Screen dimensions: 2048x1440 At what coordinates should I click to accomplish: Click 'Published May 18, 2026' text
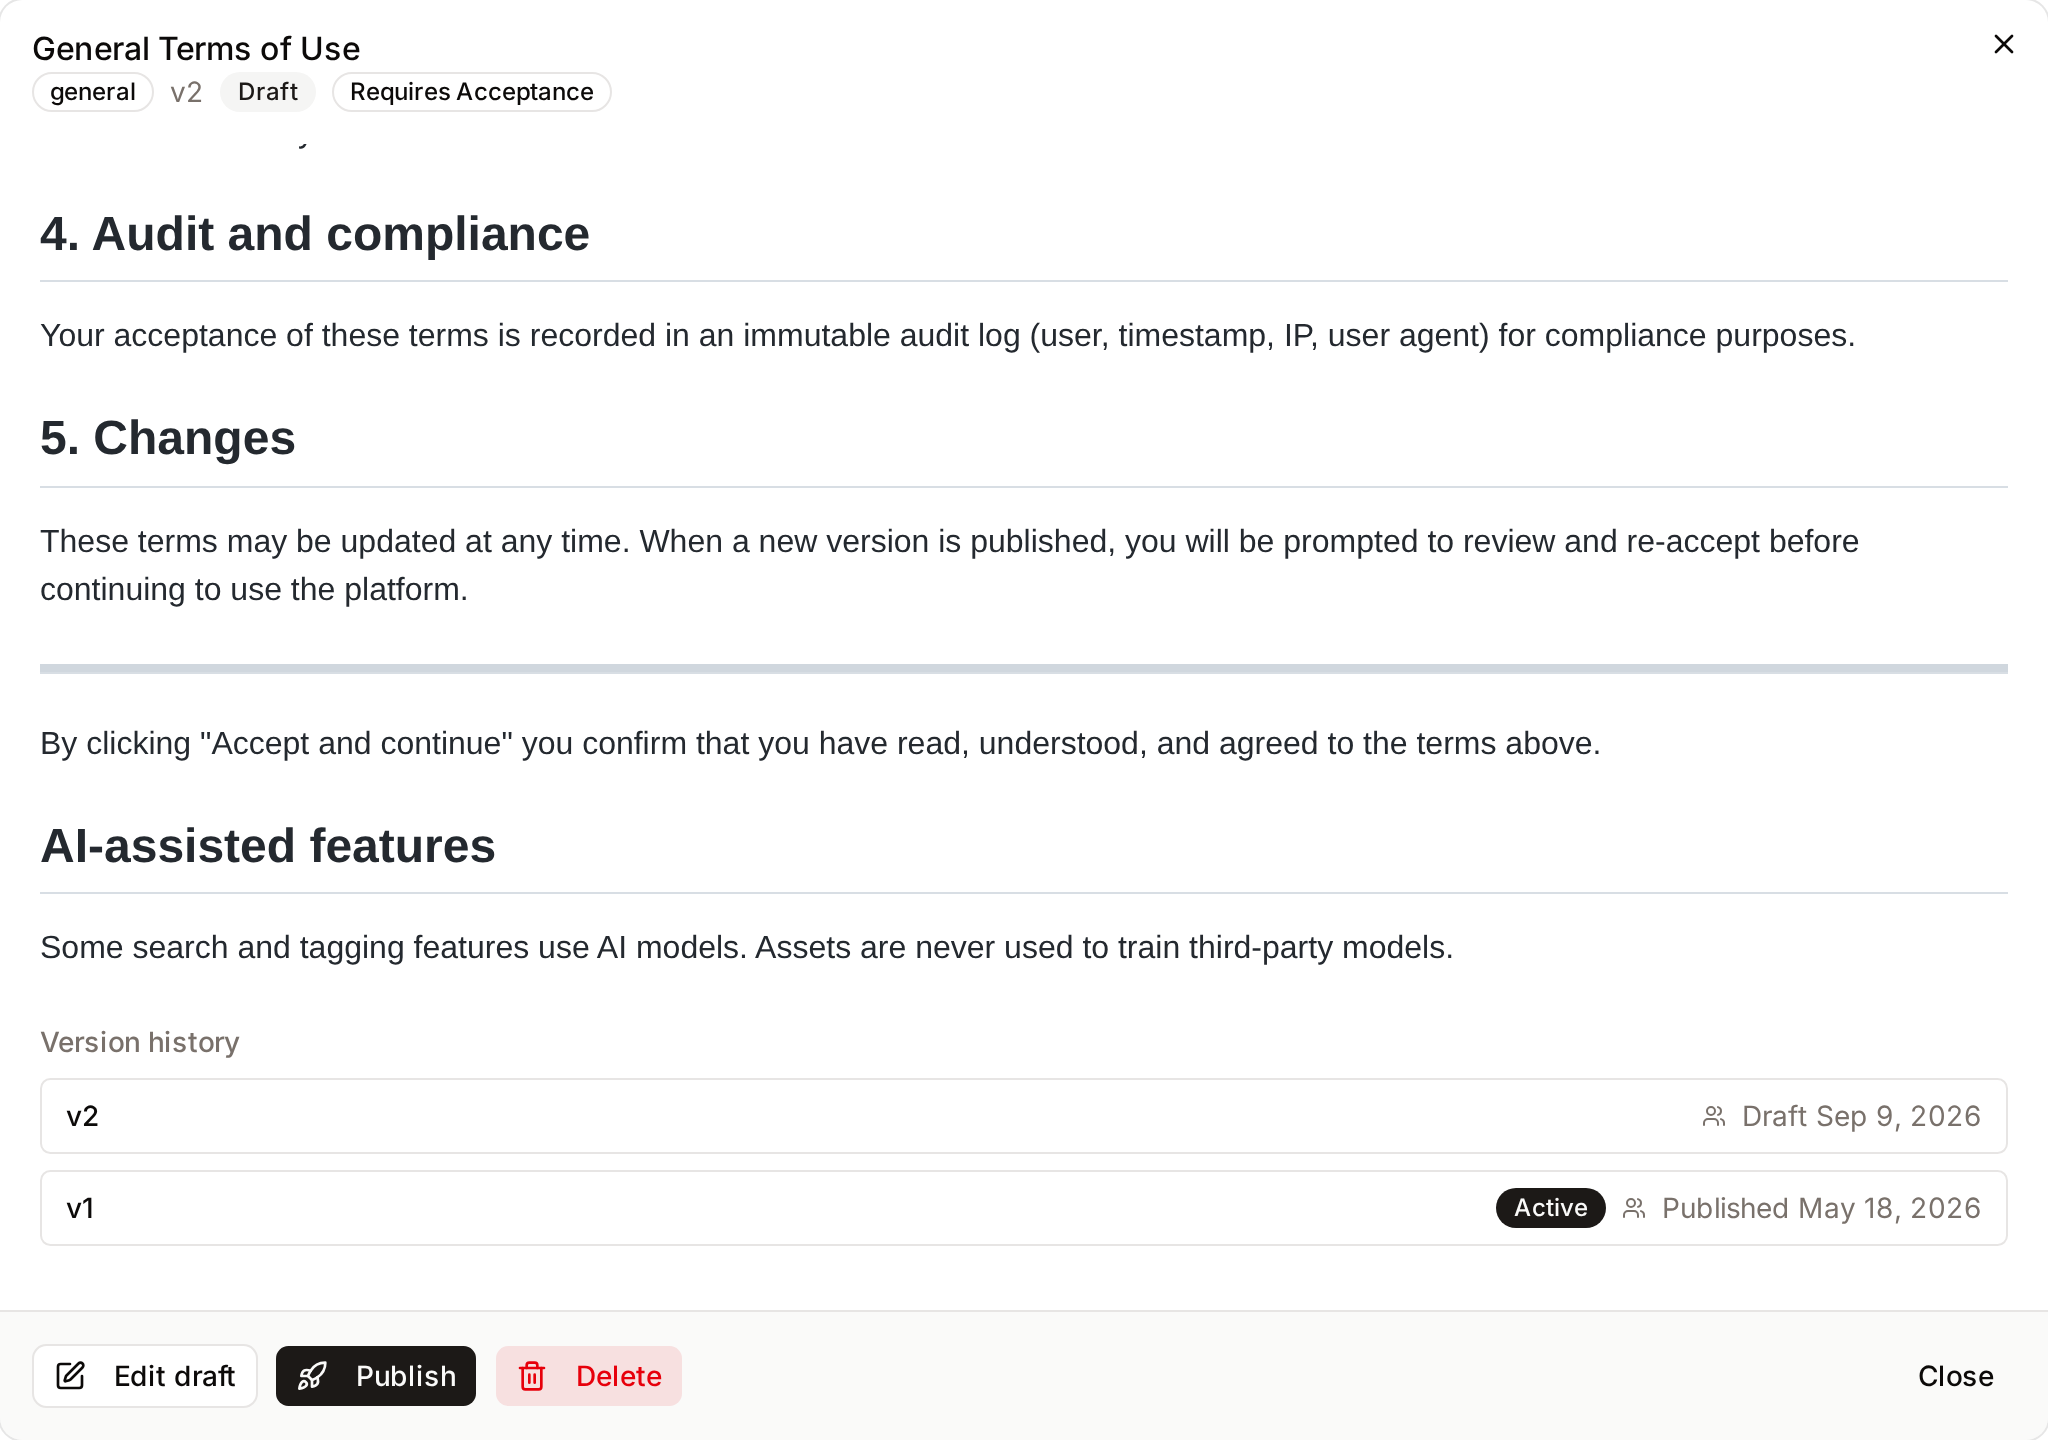(x=1821, y=1208)
